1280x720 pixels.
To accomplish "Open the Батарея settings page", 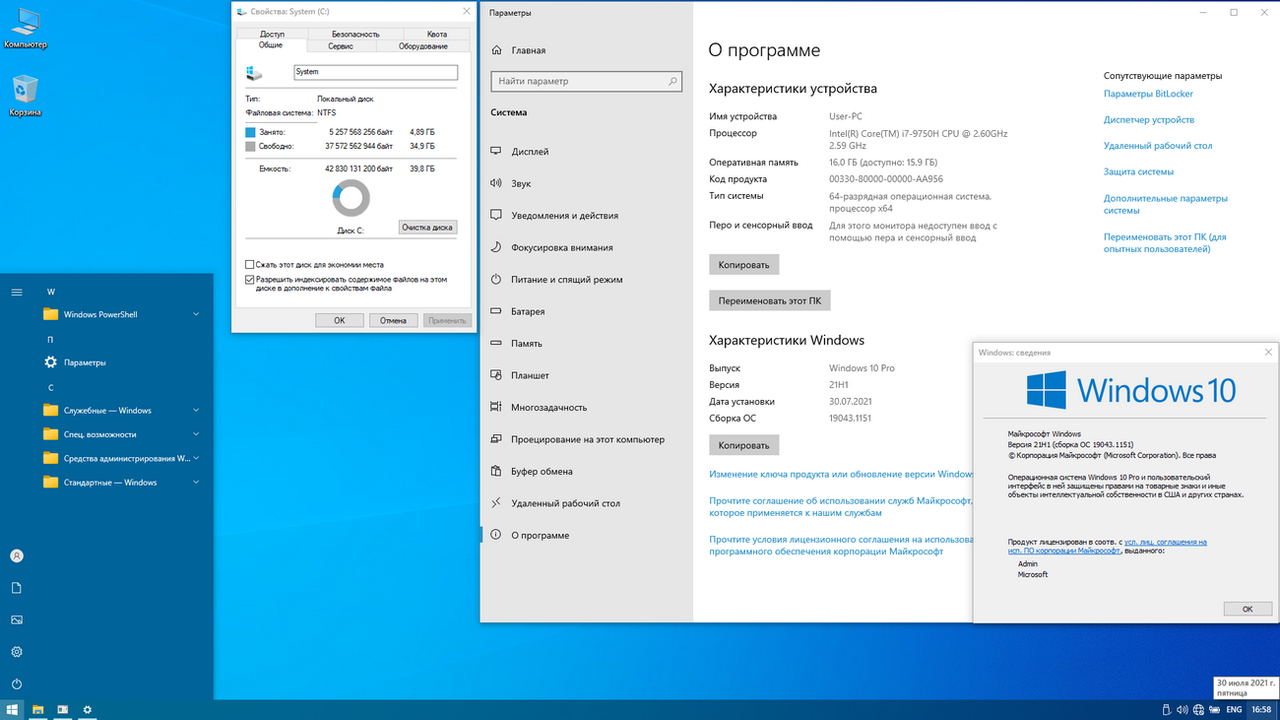I will (x=527, y=312).
